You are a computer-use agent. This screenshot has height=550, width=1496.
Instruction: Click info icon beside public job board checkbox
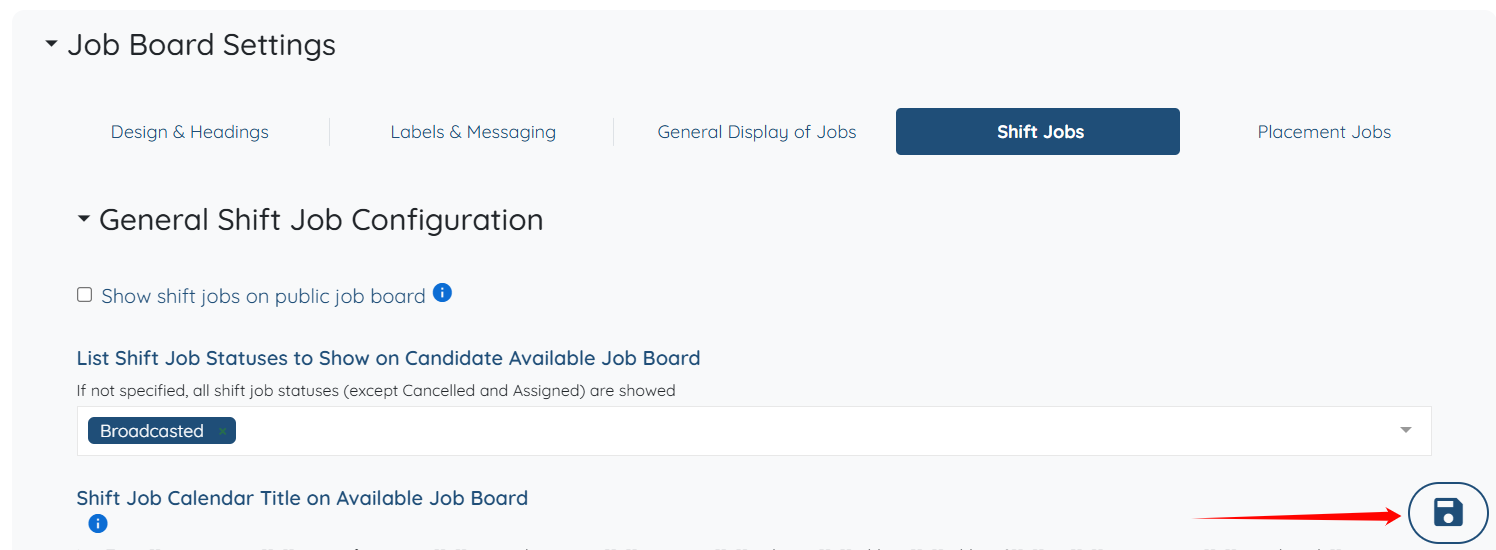click(442, 294)
